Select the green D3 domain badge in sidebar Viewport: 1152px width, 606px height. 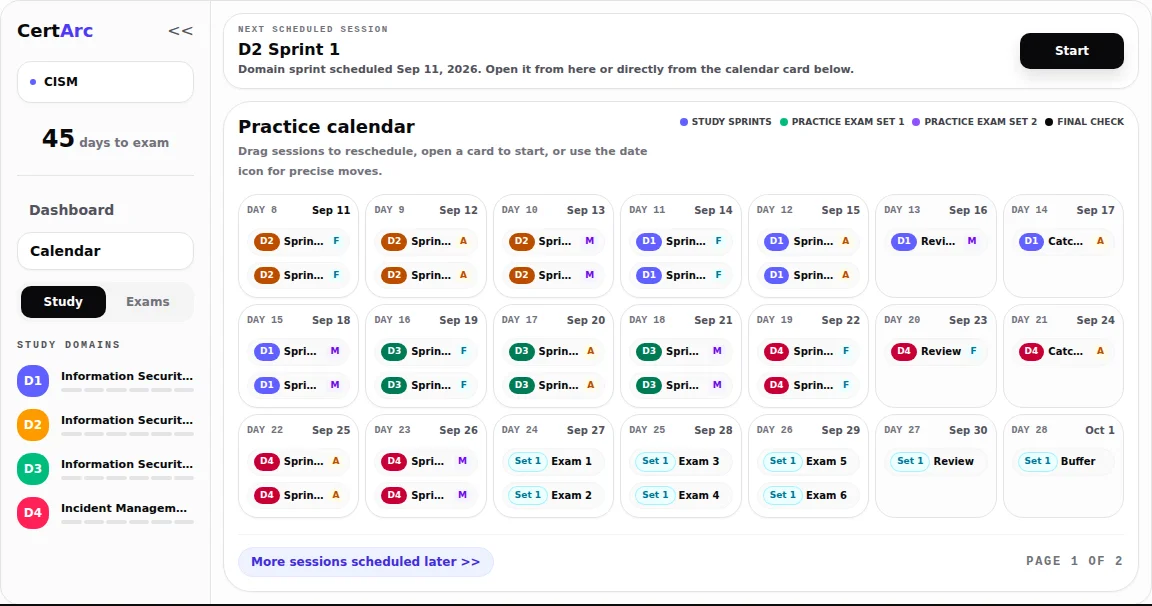click(33, 469)
